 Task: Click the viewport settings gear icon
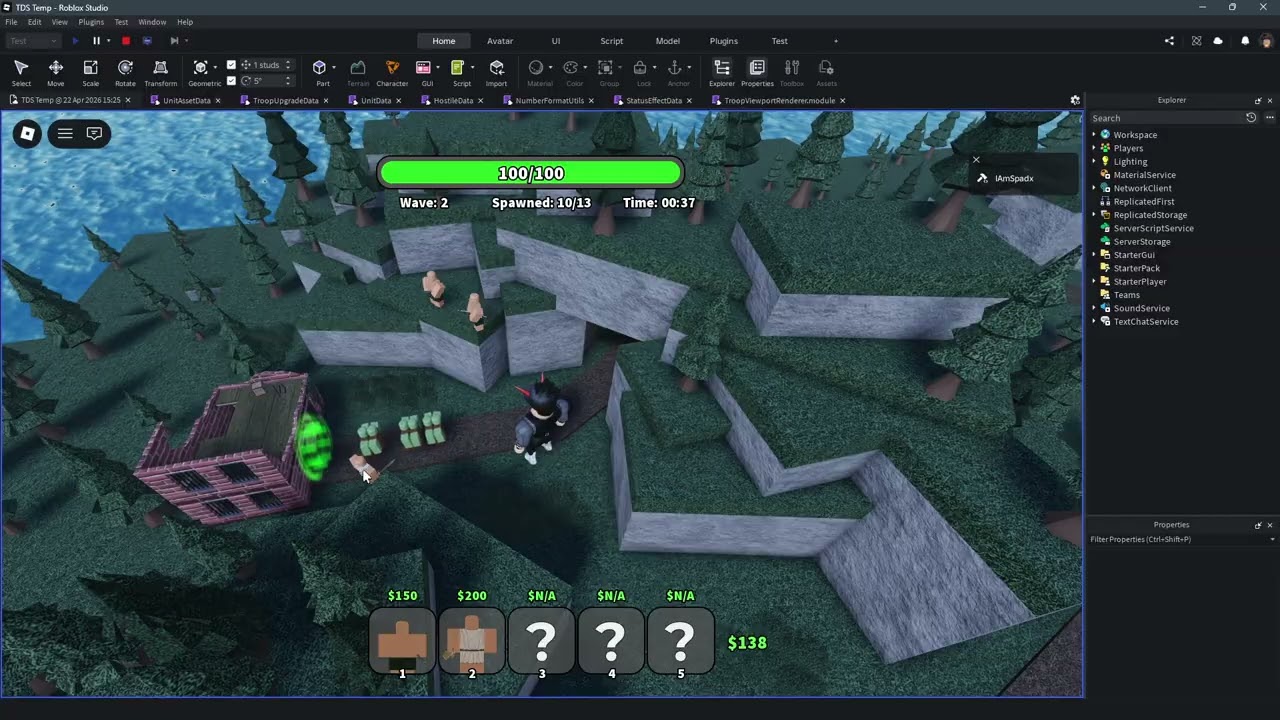(1075, 100)
